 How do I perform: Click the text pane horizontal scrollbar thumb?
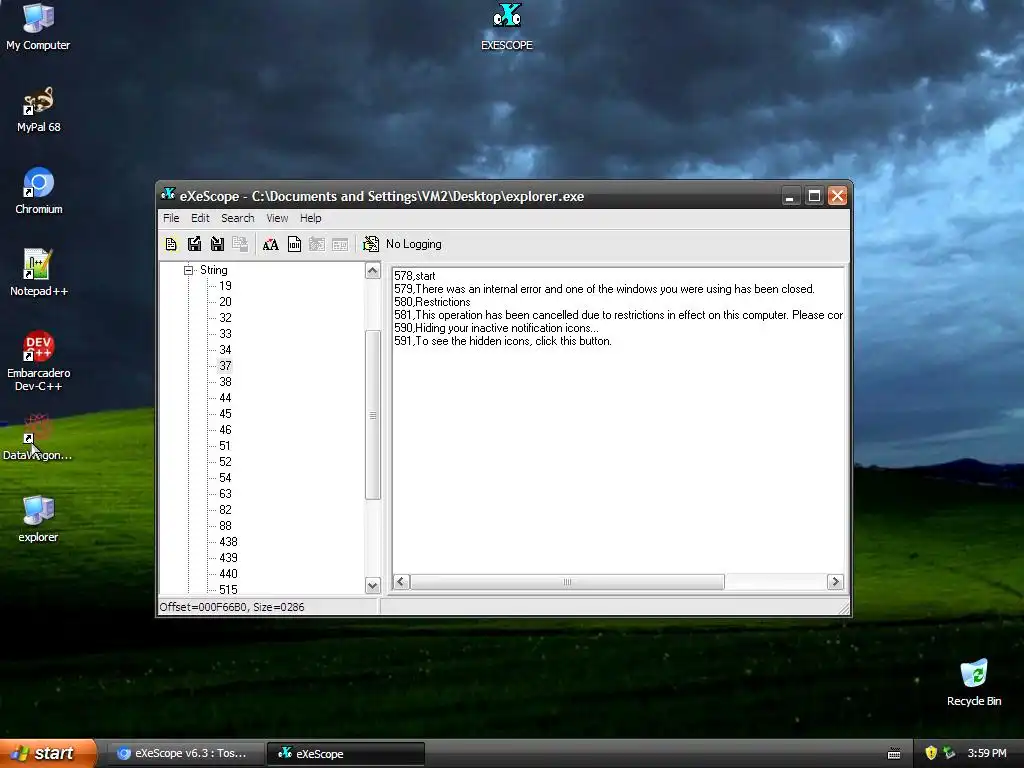(568, 582)
